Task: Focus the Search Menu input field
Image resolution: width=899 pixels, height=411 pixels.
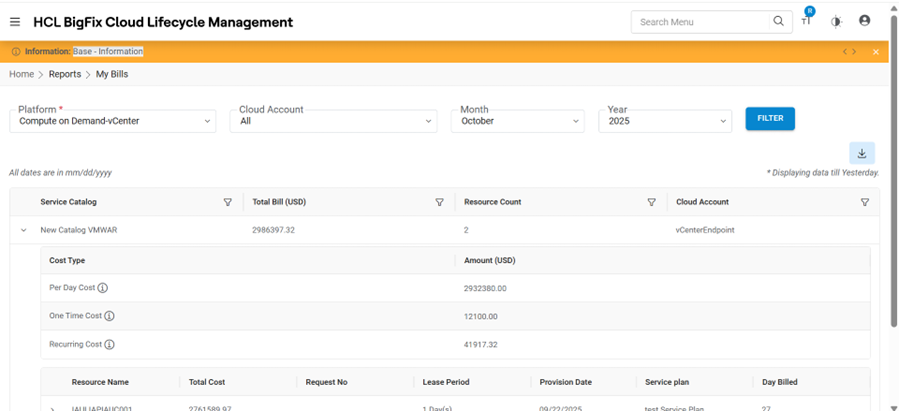Action: point(702,22)
